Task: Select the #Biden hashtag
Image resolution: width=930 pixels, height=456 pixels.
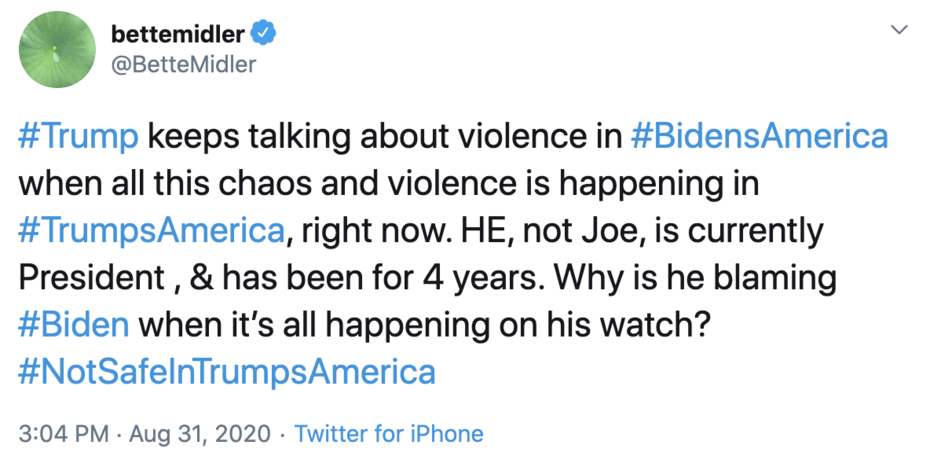Action: click(72, 325)
